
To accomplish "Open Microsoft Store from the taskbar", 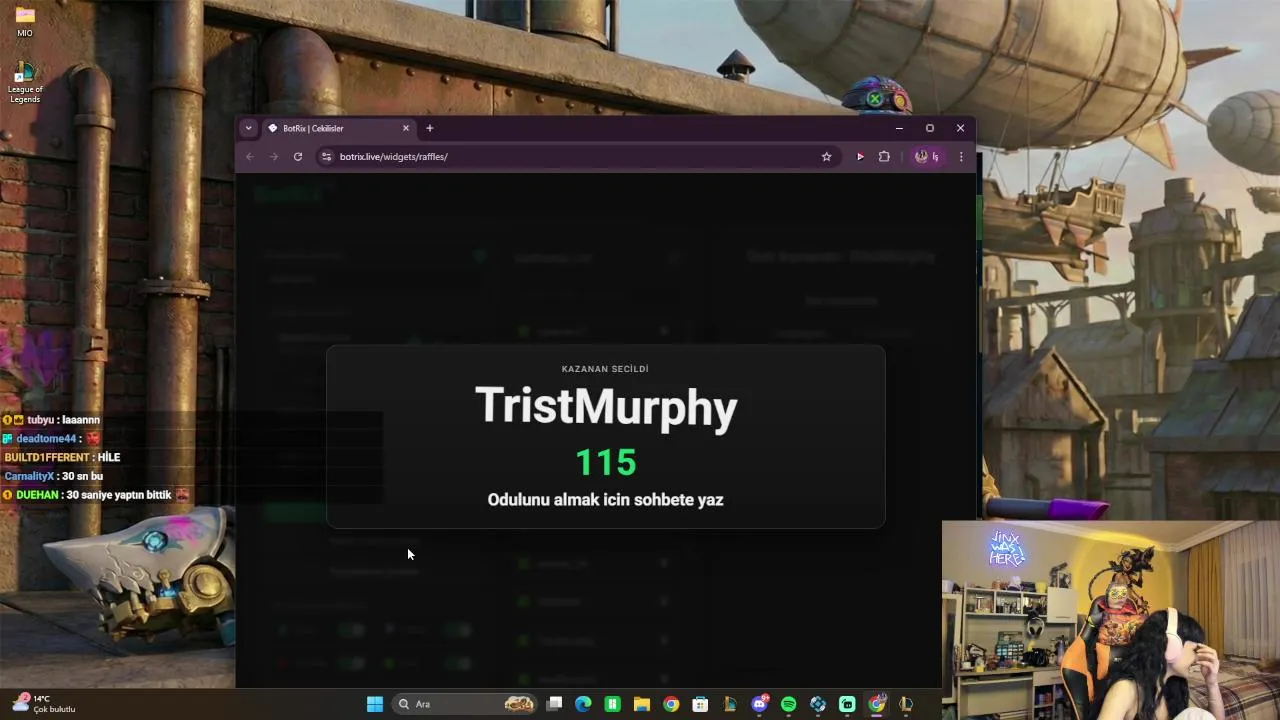I will pos(700,704).
